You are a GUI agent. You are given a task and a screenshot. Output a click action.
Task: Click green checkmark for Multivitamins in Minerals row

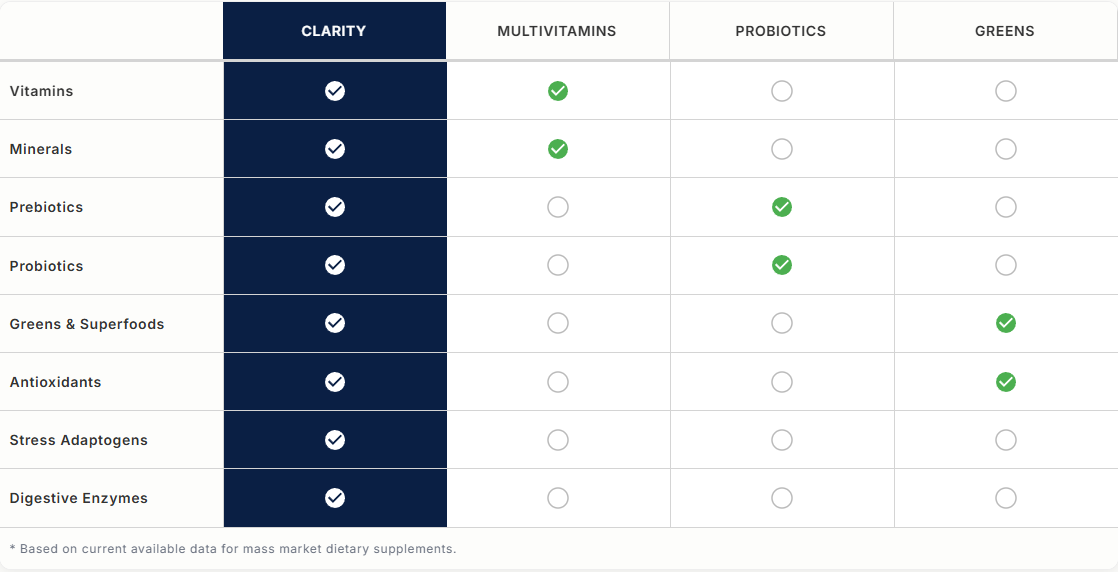pos(558,149)
